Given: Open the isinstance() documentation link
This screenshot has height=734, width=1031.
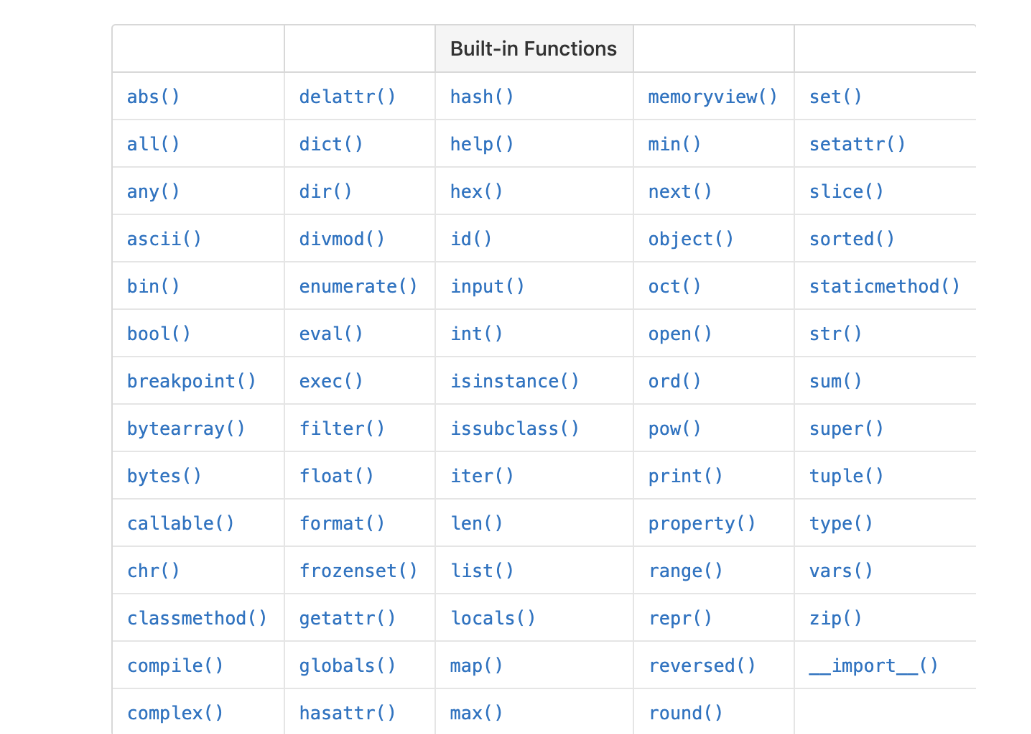Looking at the screenshot, I should pyautogui.click(x=514, y=382).
